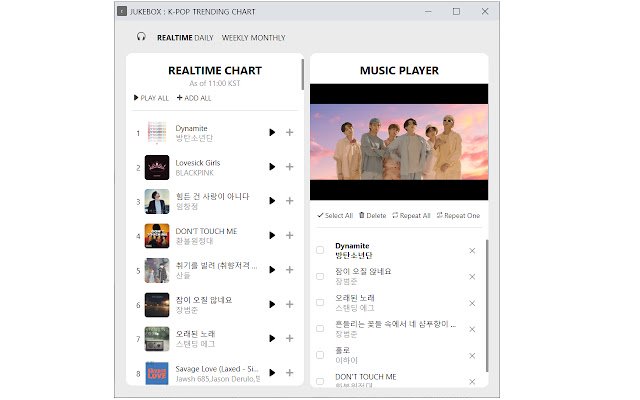Switch to the DAILY chart tab
640x400 pixels.
point(204,38)
